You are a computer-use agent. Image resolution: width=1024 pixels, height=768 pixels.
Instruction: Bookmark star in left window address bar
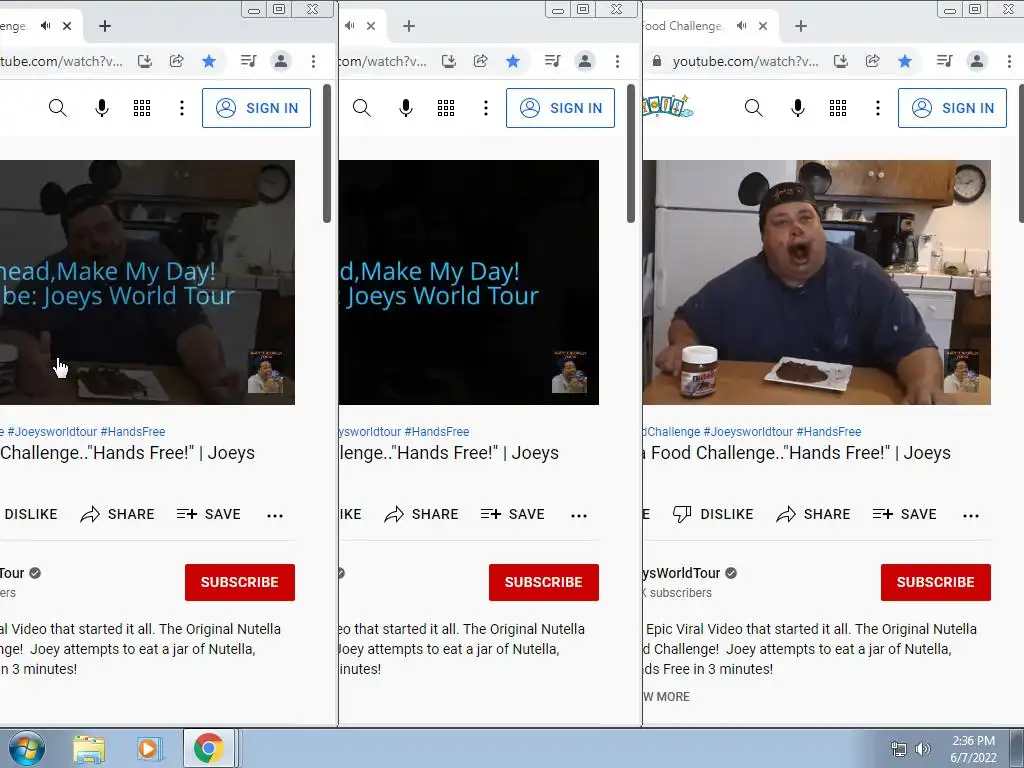(x=209, y=61)
